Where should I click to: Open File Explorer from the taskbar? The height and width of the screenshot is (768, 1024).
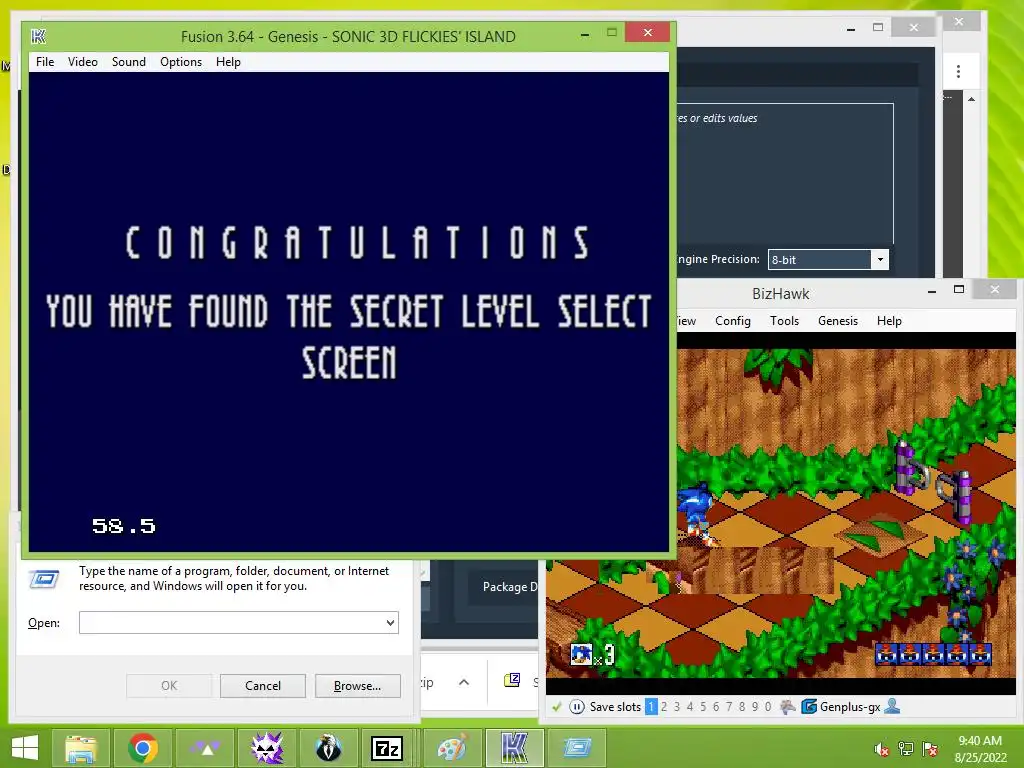[x=81, y=748]
